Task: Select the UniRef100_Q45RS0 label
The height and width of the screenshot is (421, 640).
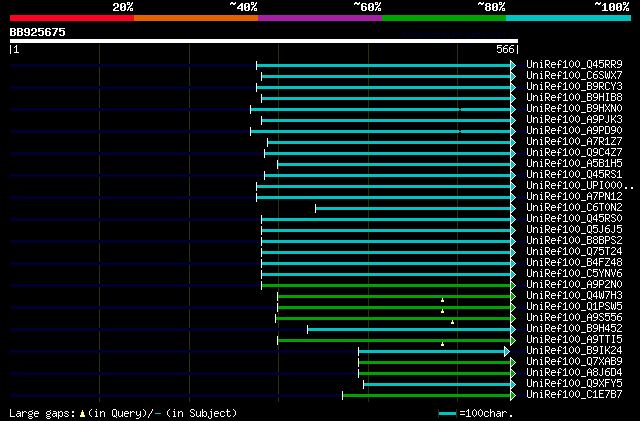Action: pos(574,219)
